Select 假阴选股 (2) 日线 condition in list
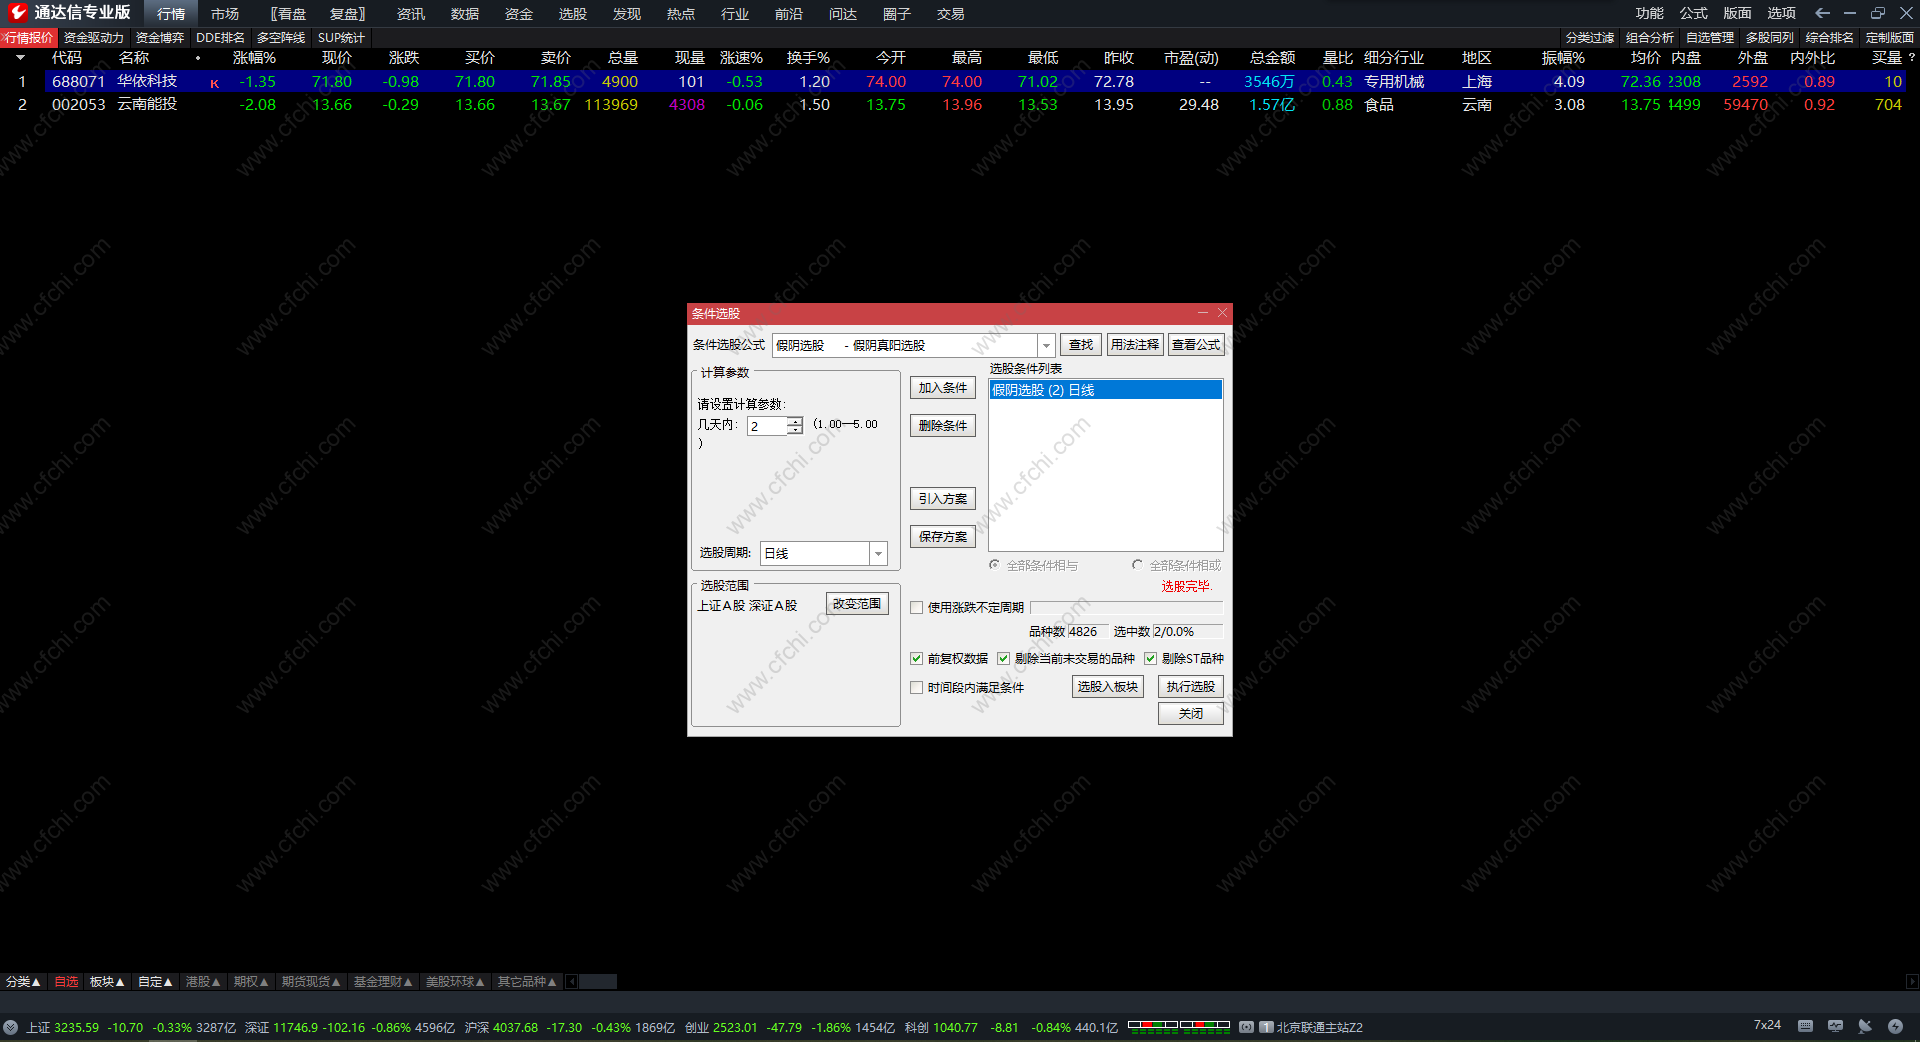 pyautogui.click(x=1105, y=390)
